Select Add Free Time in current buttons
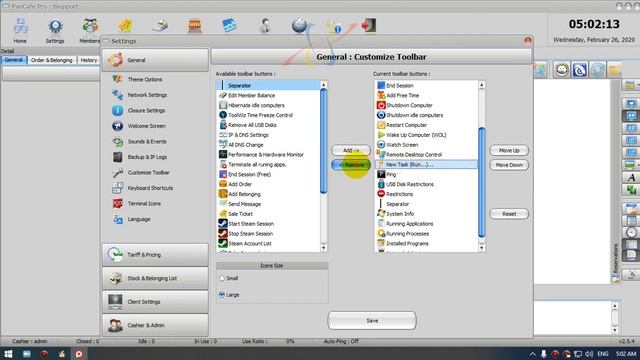 427,95
